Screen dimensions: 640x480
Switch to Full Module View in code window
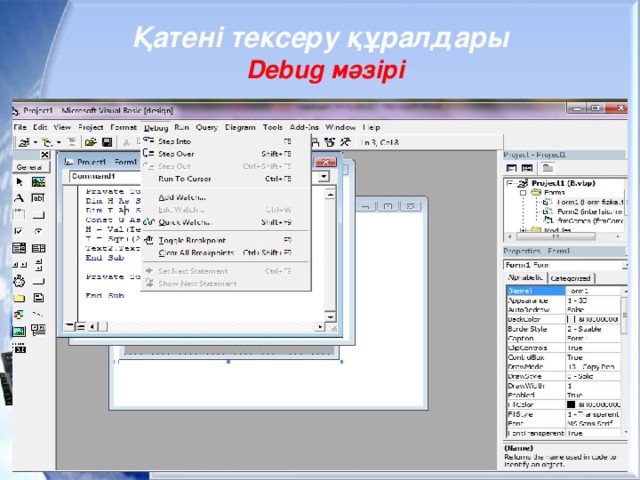(x=80, y=327)
